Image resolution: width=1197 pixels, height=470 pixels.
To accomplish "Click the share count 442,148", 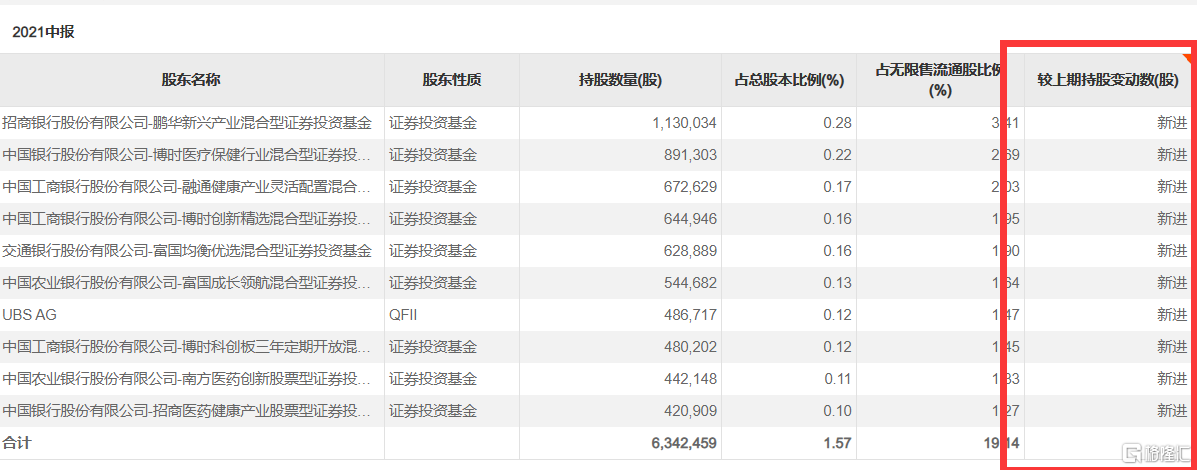I will point(692,379).
